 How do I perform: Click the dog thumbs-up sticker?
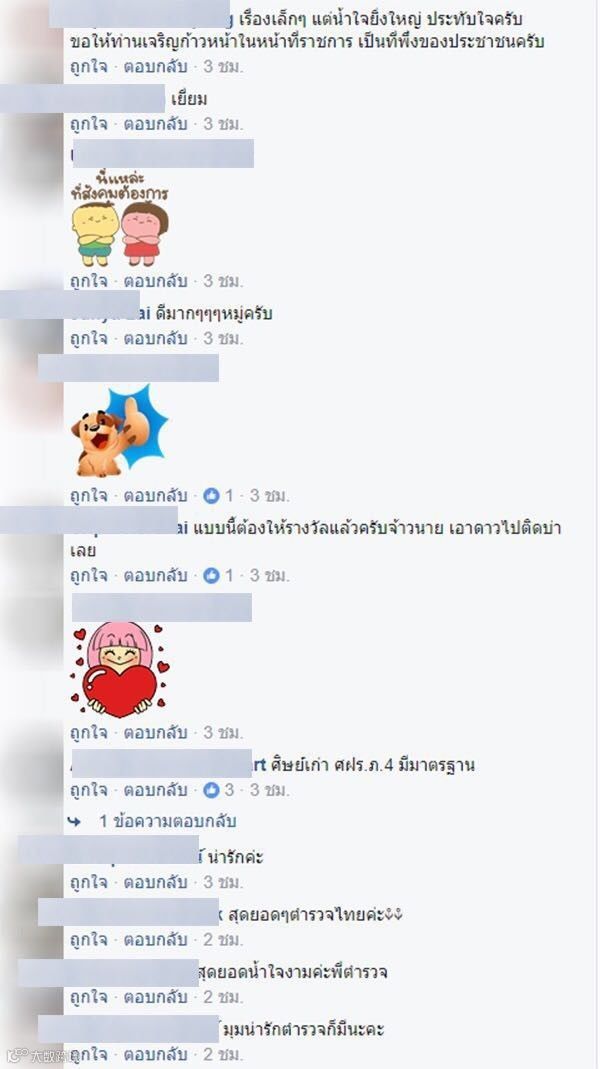[119, 431]
